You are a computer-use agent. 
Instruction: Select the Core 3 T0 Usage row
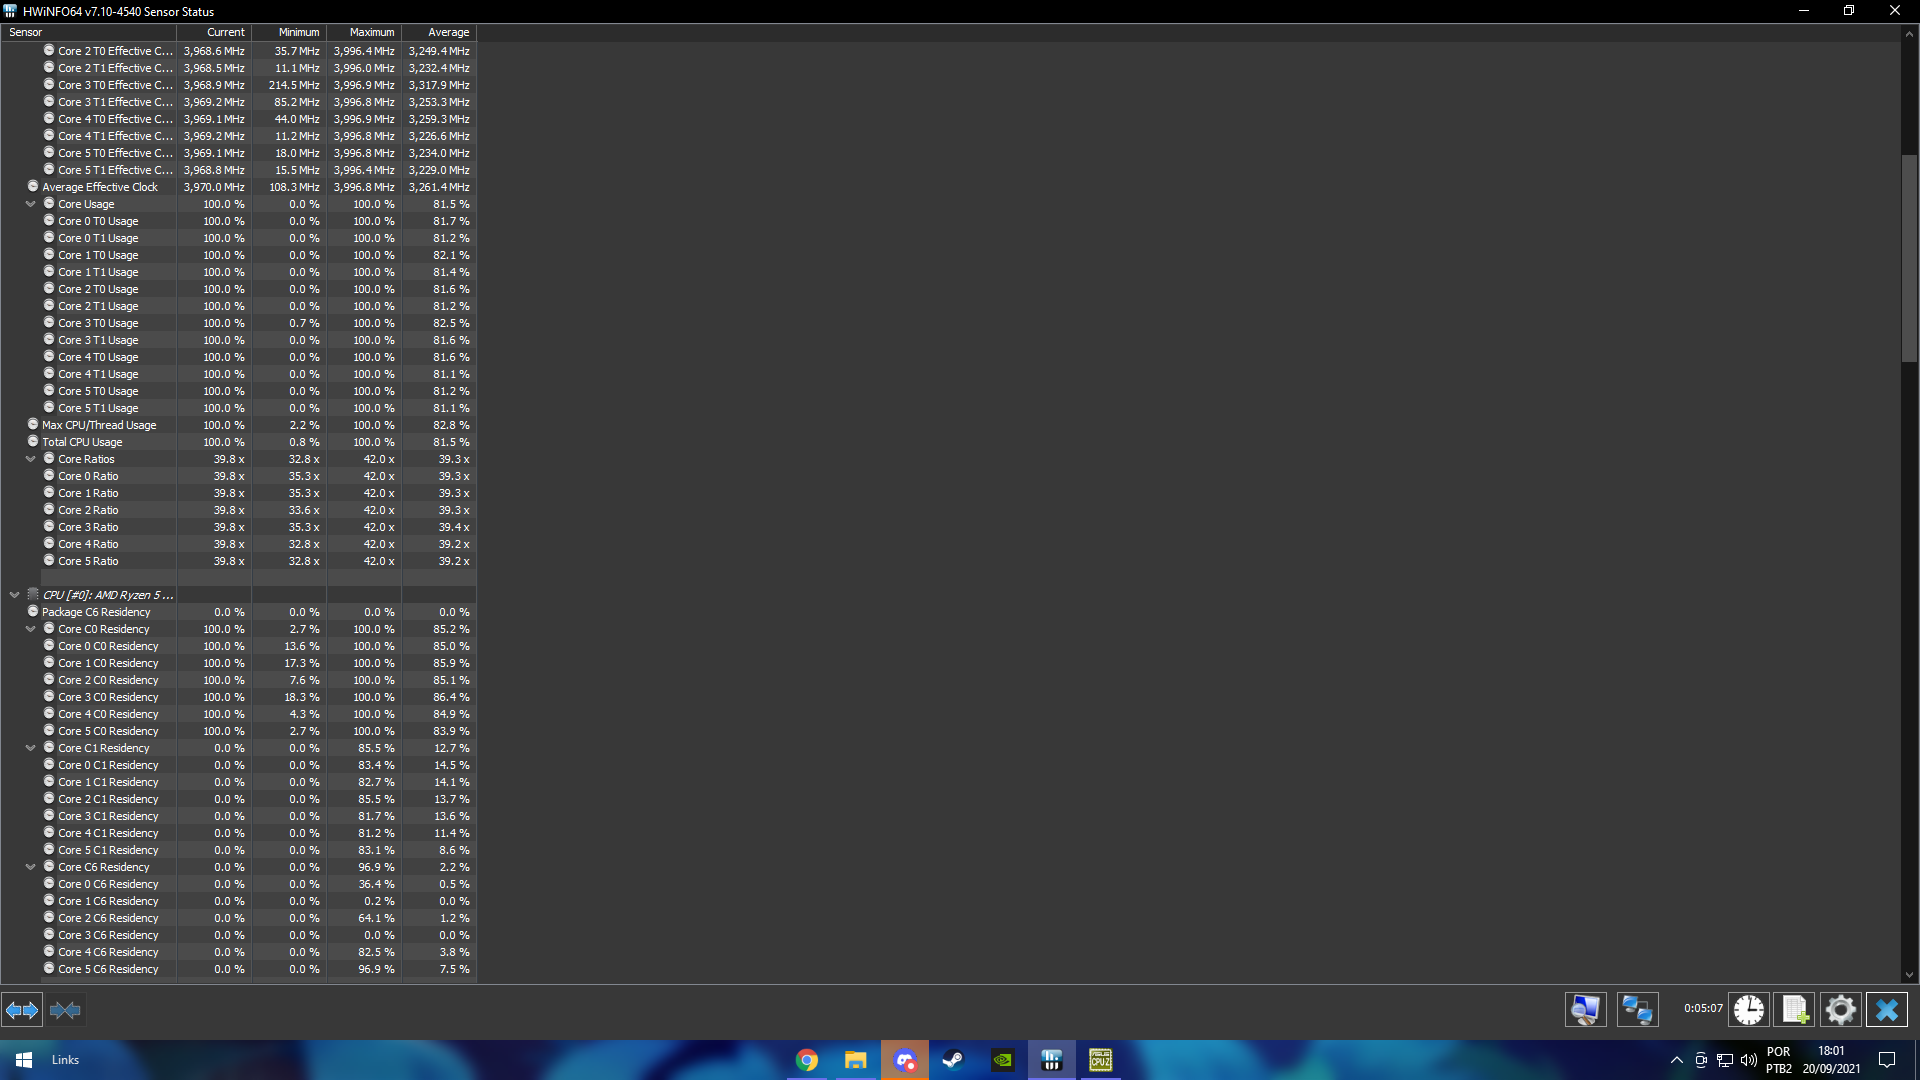[238, 323]
